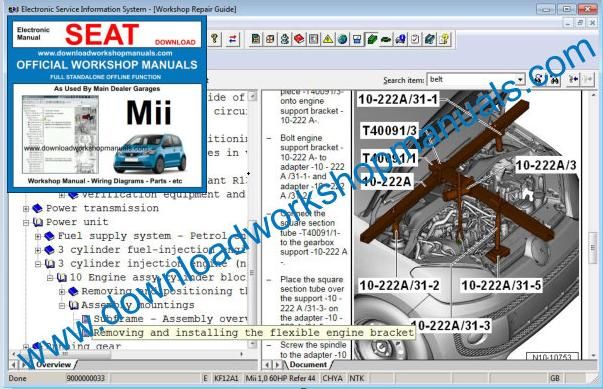Select 10 Engine assy cylinder block entry
603x389 pixels.
(158, 278)
